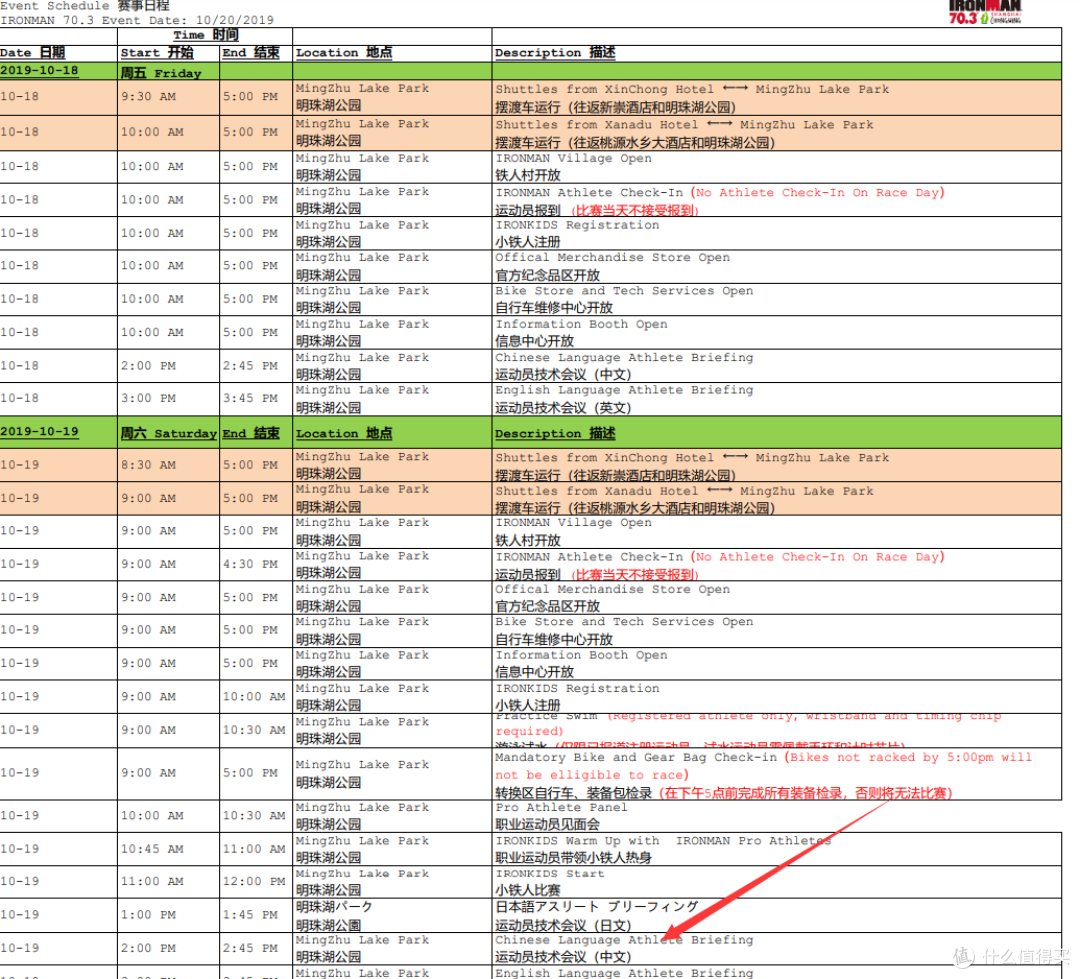
Task: Click the '4:30 PM' check-in end time
Action: (x=250, y=564)
